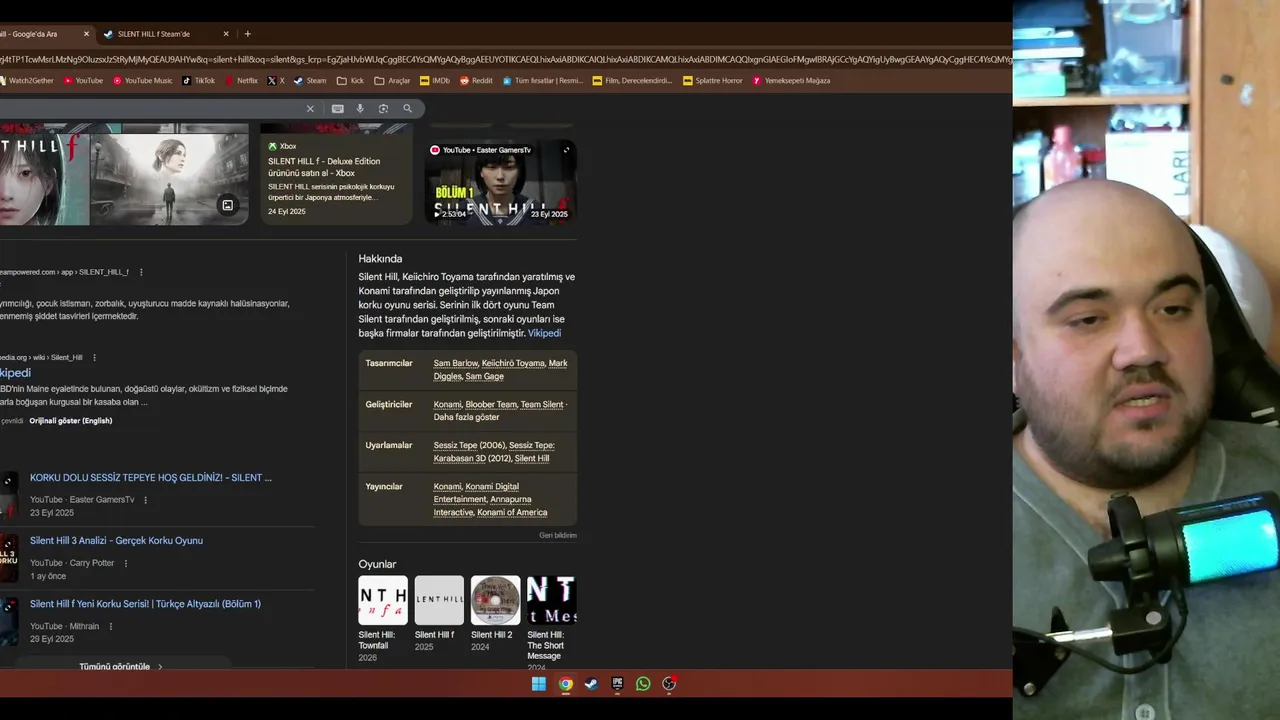Click Chrome icon in the taskbar
1280x720 pixels.
(x=565, y=684)
